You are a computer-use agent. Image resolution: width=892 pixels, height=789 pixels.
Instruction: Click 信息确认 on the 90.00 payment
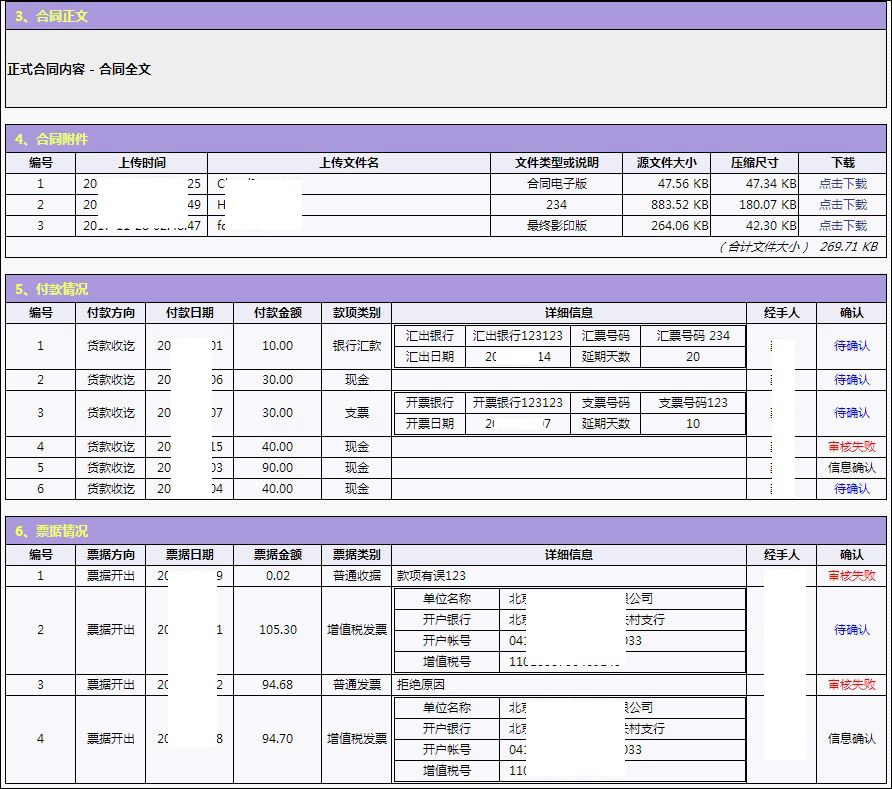click(x=851, y=468)
